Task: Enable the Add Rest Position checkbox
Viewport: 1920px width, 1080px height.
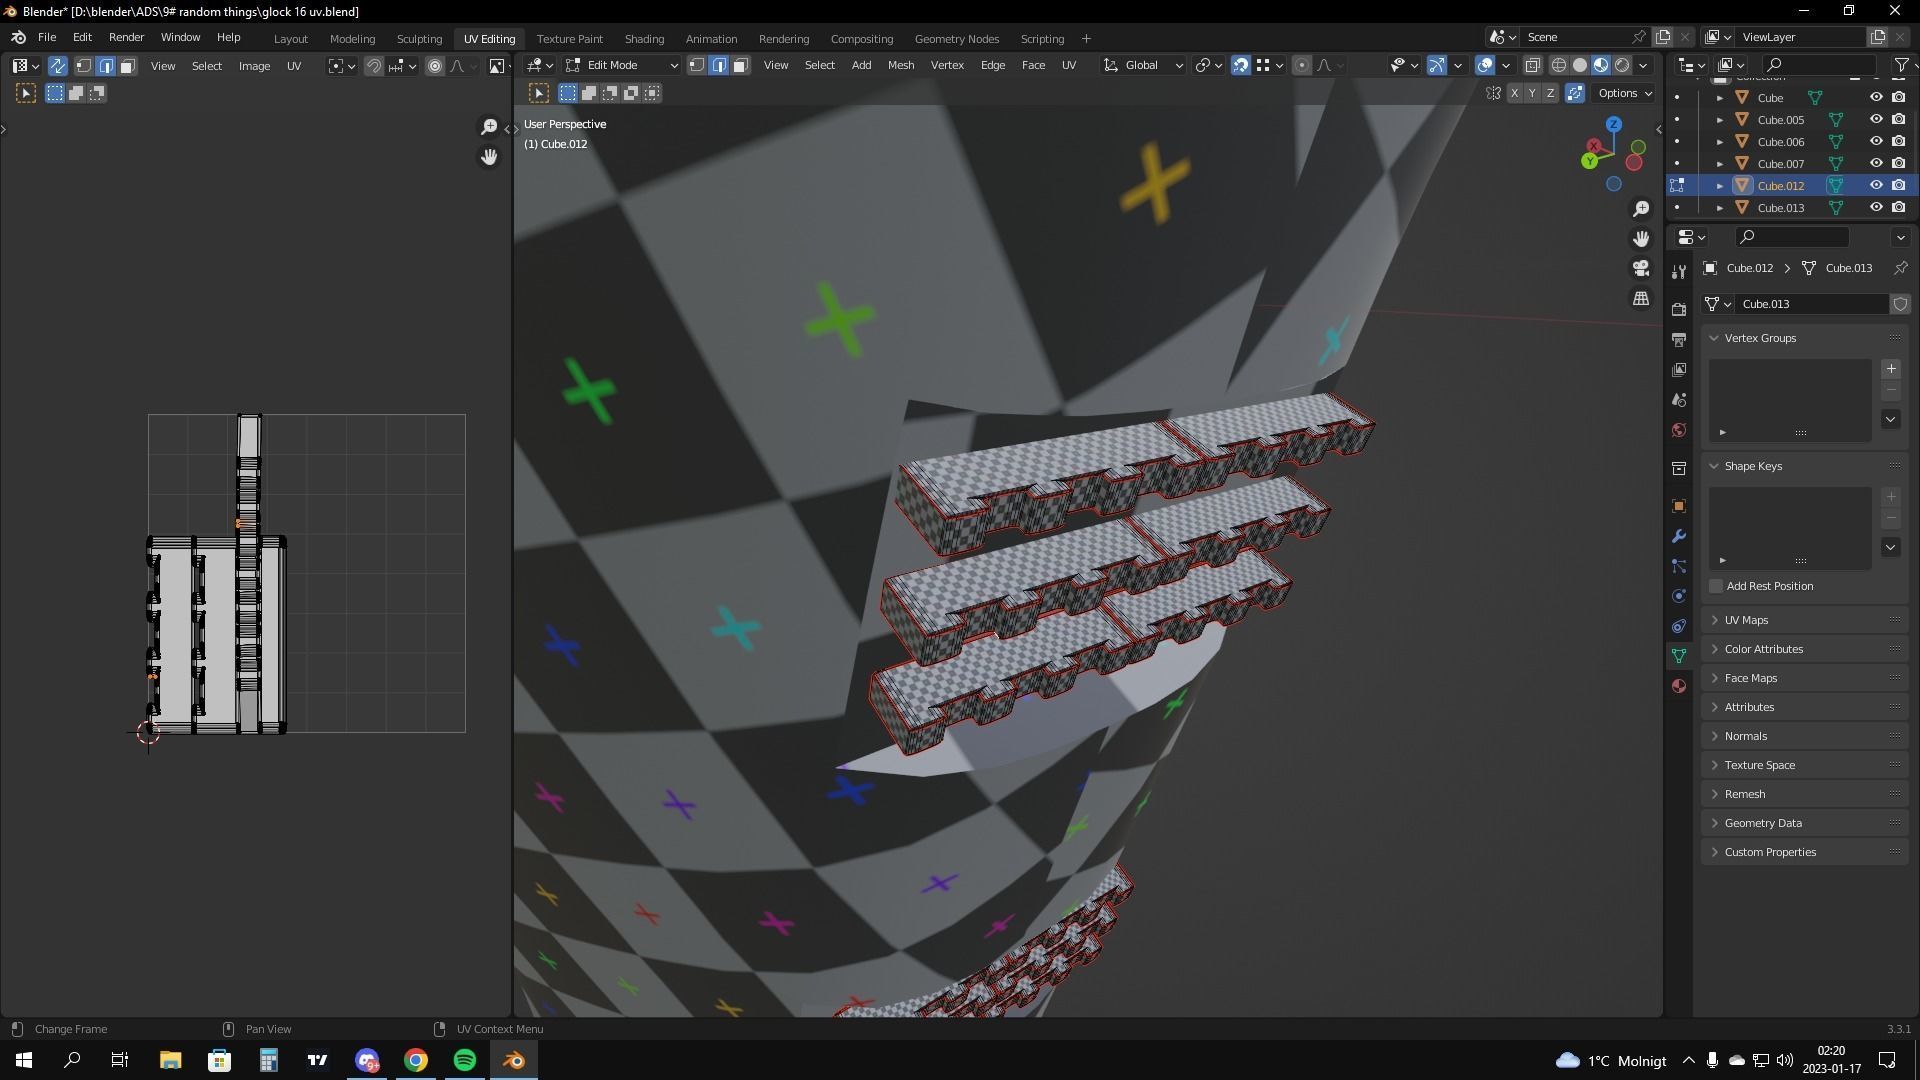Action: coord(1716,586)
